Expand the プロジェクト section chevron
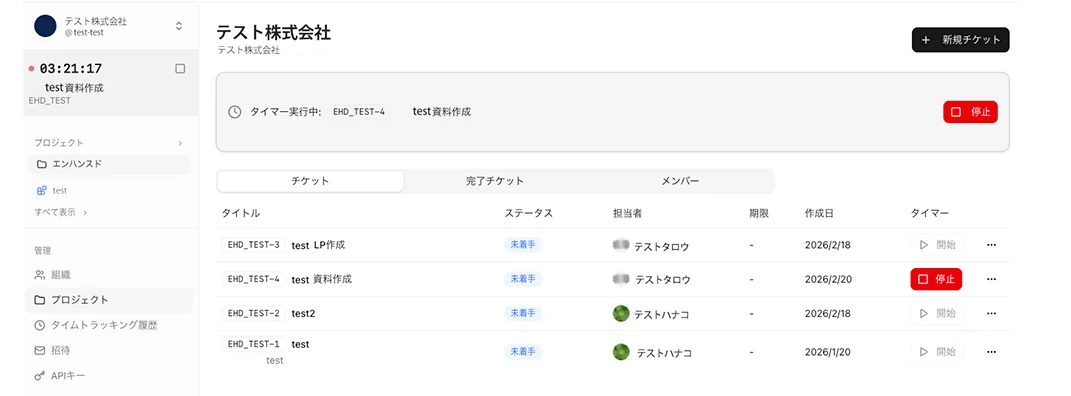Screen dimensions: 1071x396 [180, 143]
